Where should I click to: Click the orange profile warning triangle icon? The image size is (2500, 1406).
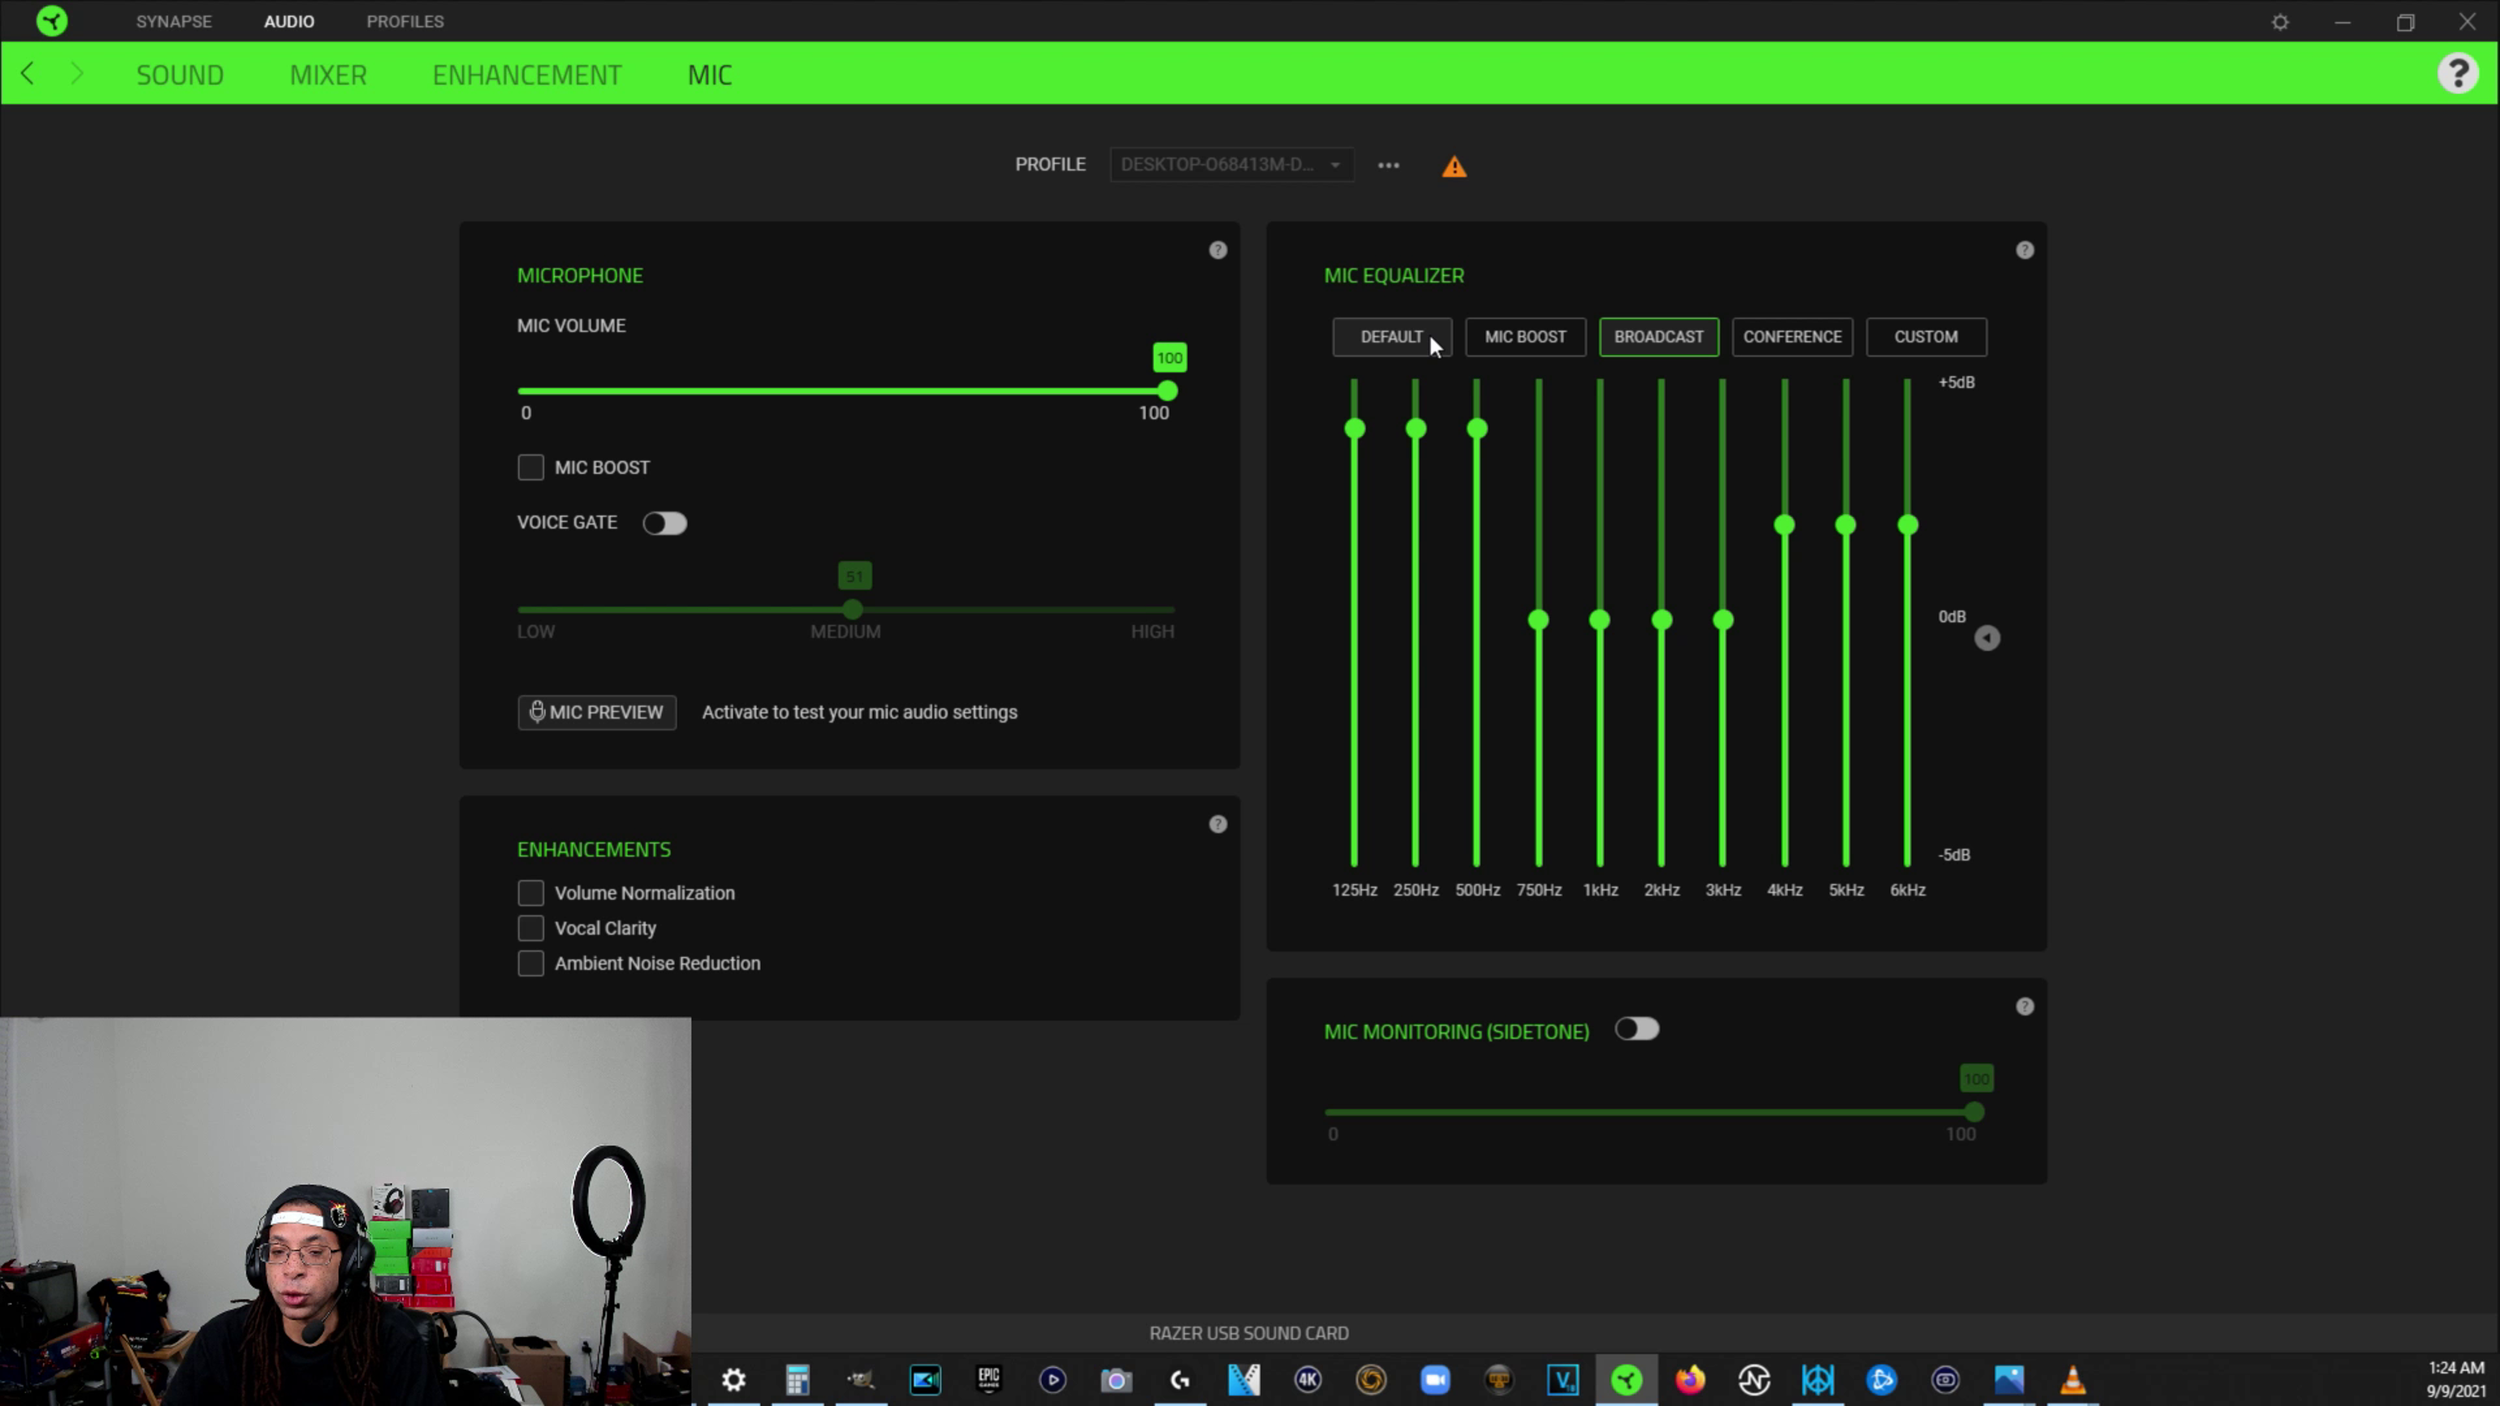click(x=1454, y=167)
